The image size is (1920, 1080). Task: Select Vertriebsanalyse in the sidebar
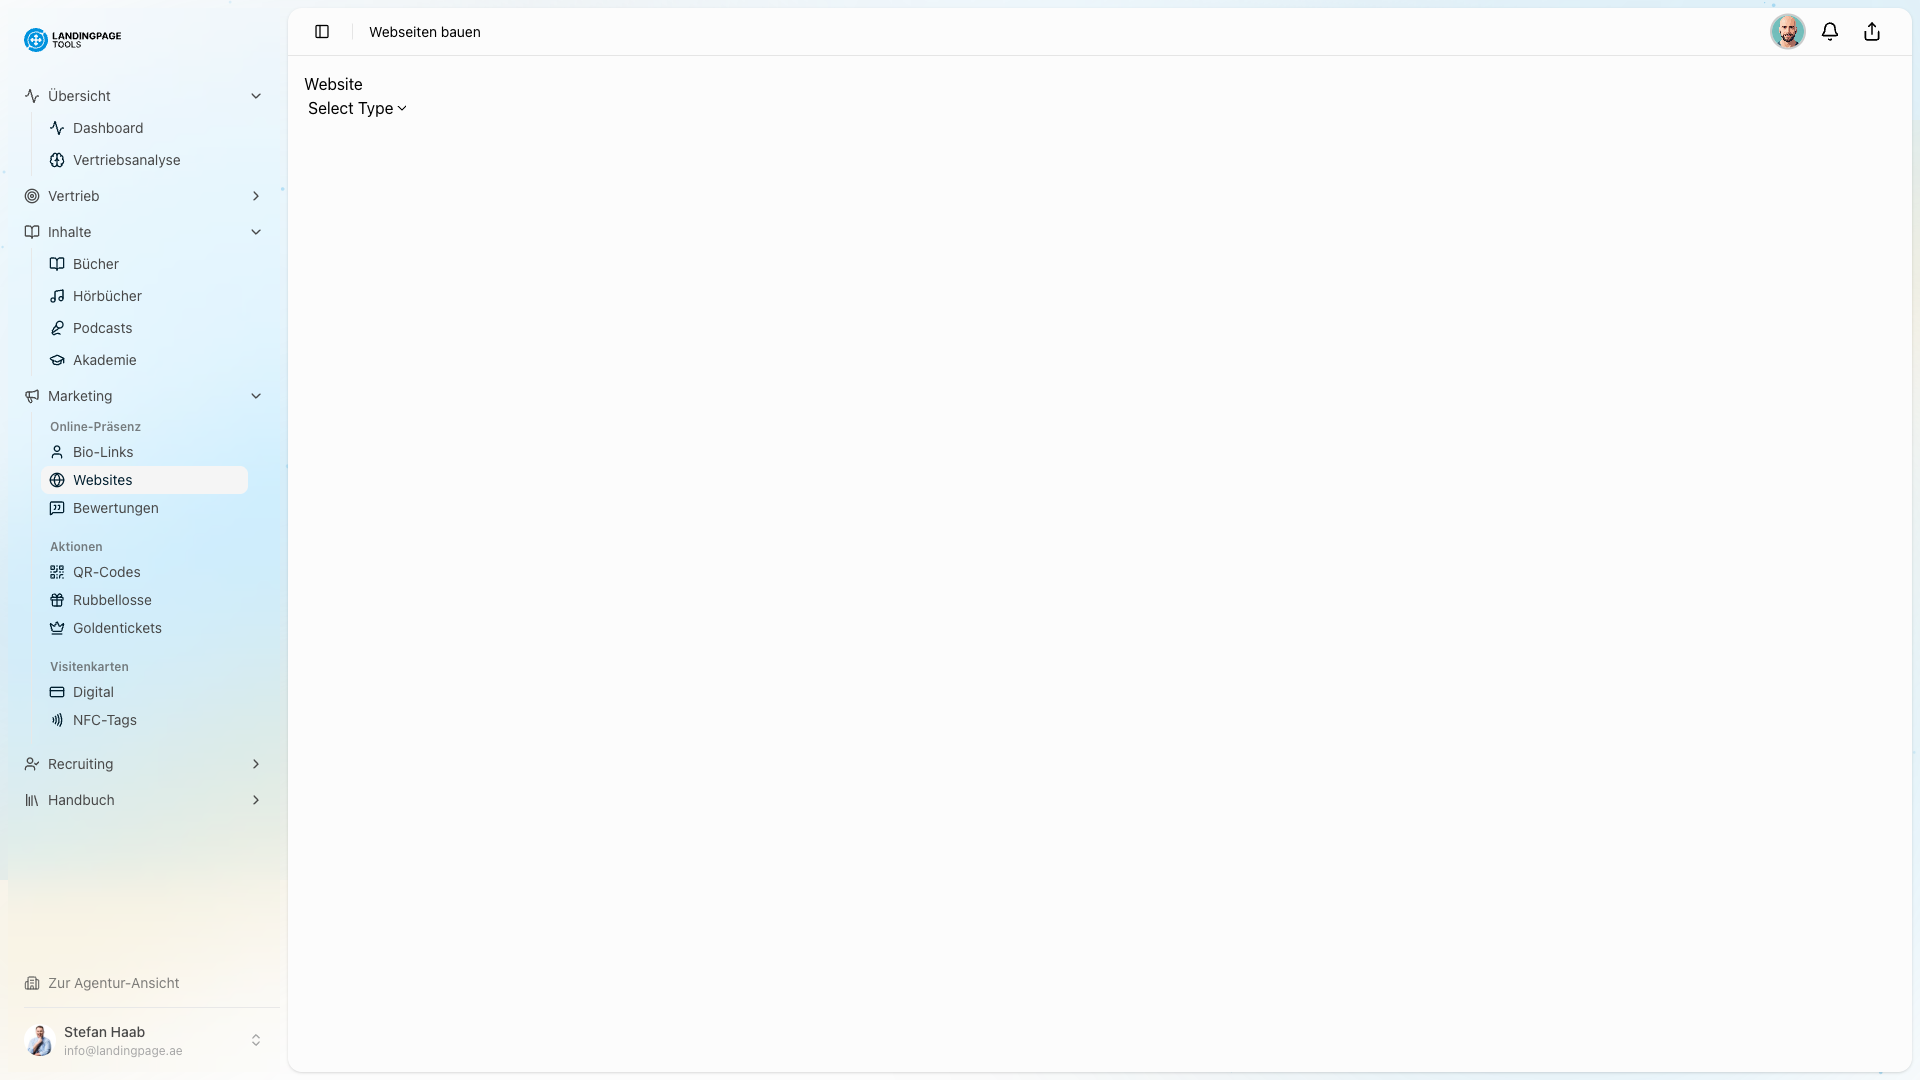tap(127, 160)
